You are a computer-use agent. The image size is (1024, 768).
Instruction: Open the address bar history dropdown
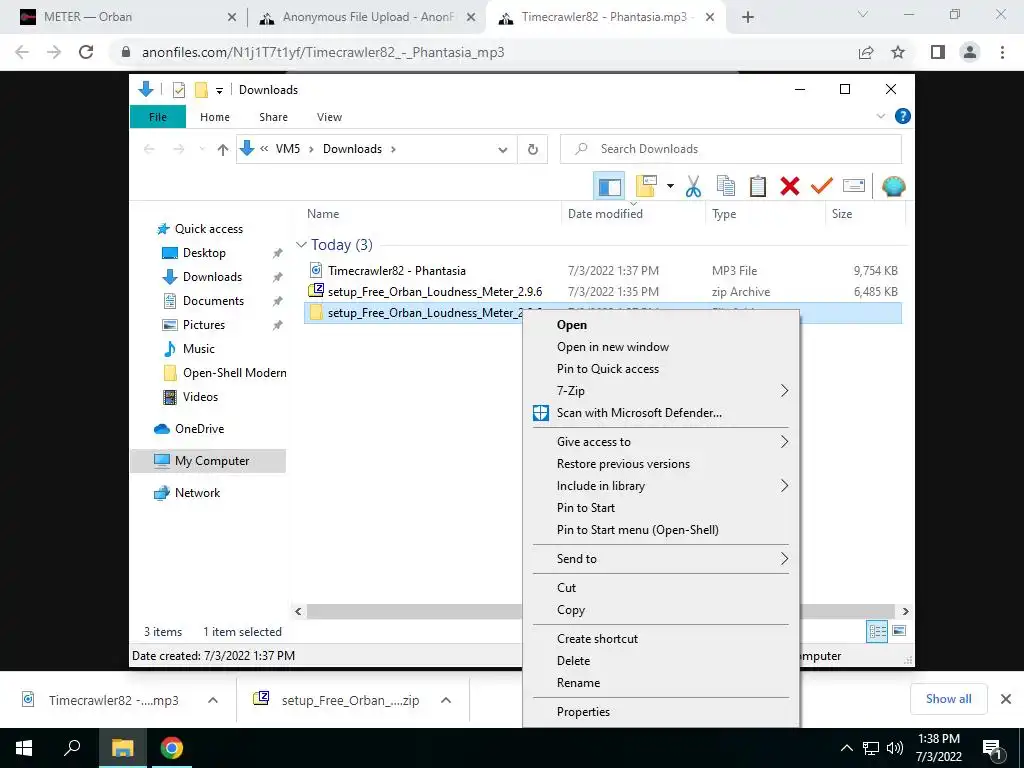click(x=503, y=150)
